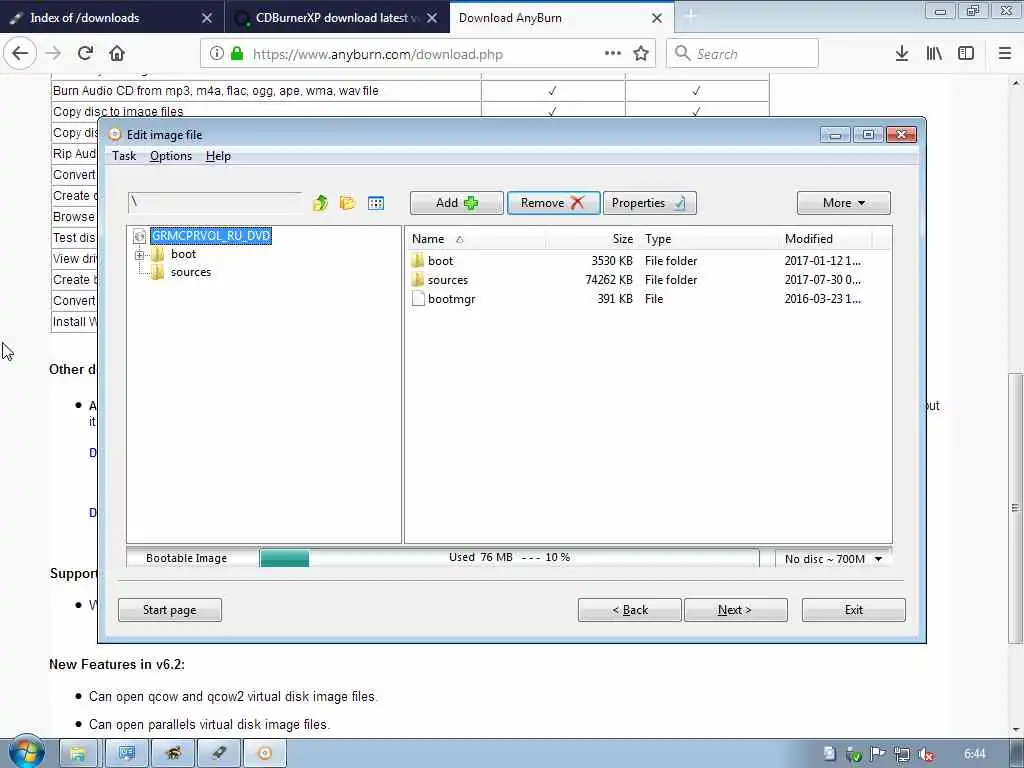The width and height of the screenshot is (1024, 768).
Task: Click AnyBurn disc icon in taskbar
Action: (264, 754)
